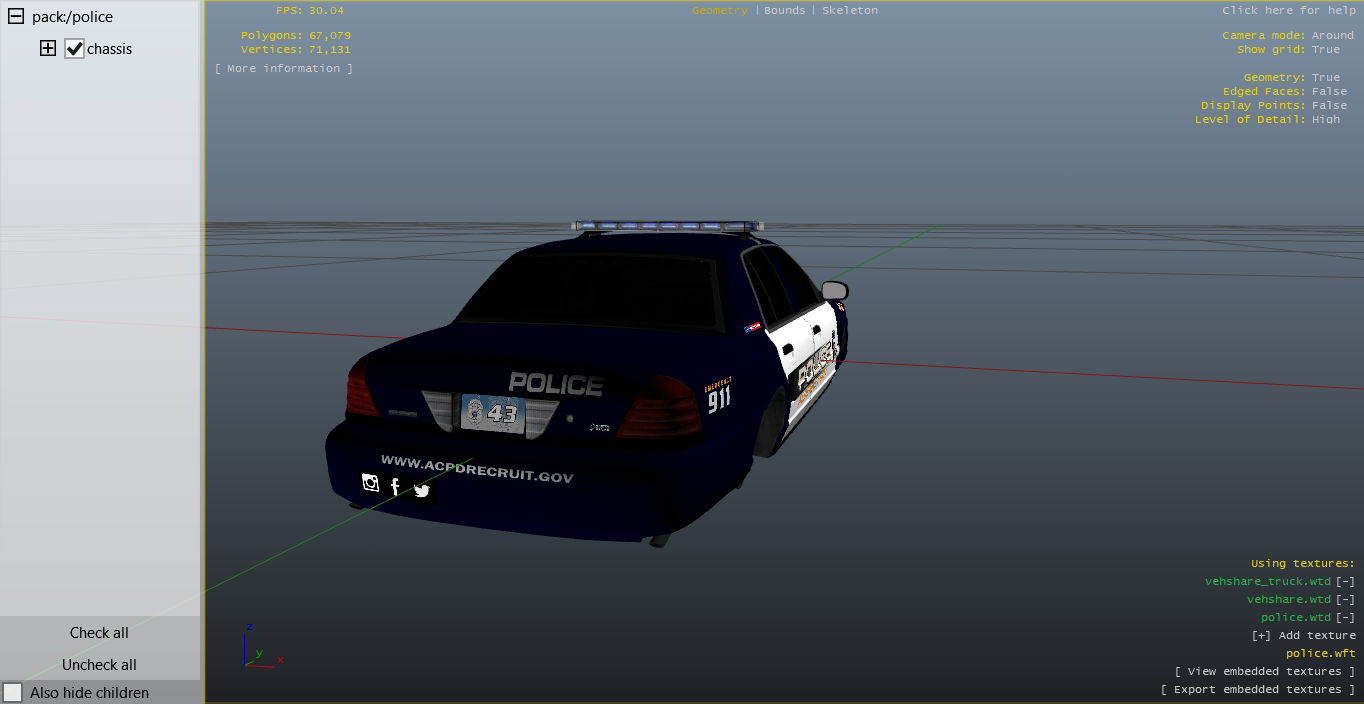1364x704 pixels.
Task: Toggle the Show grid setting
Action: [x=1326, y=49]
